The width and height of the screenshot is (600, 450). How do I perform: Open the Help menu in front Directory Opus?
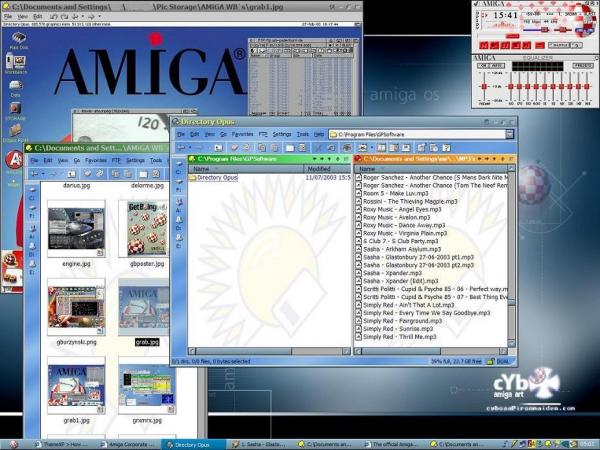[x=319, y=134]
